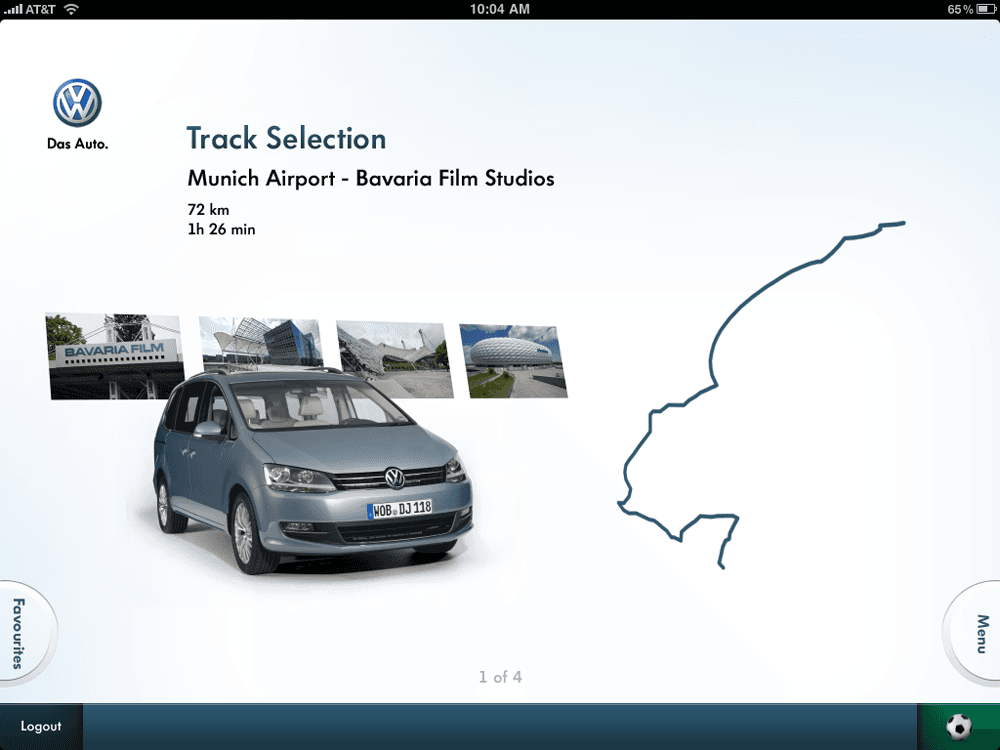Tap the 'Munich Airport - Bavaria Film Studios' title
This screenshot has height=750, width=1000.
(x=371, y=179)
